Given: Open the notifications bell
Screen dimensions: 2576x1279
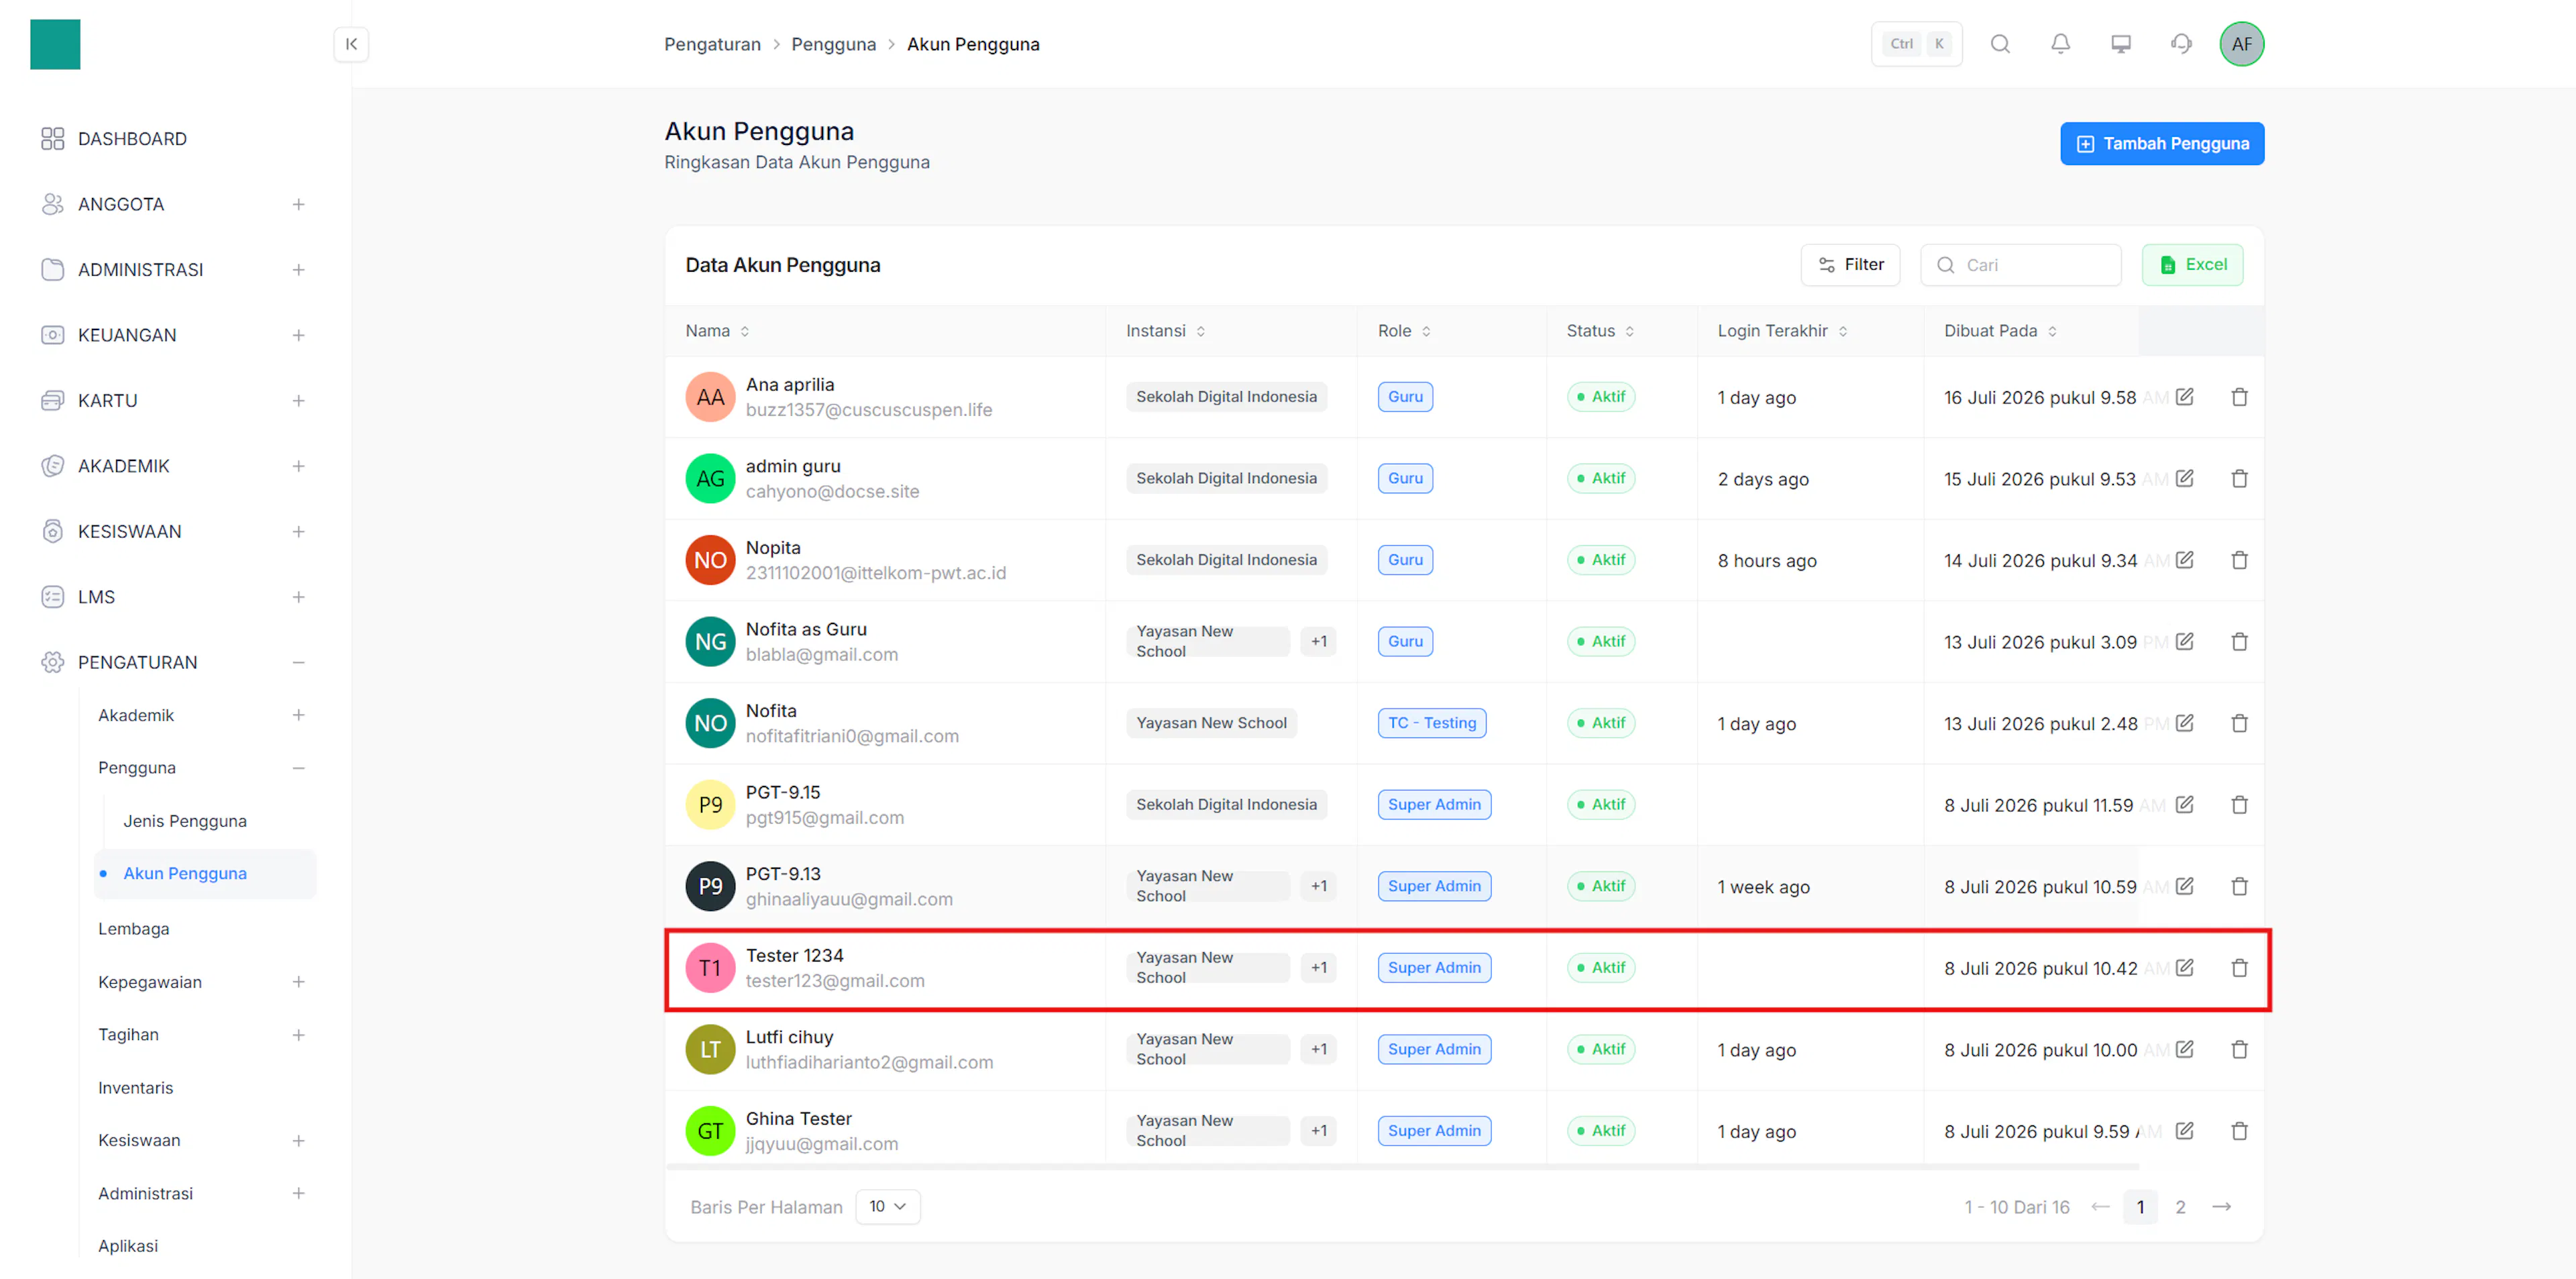Looking at the screenshot, I should point(2060,44).
